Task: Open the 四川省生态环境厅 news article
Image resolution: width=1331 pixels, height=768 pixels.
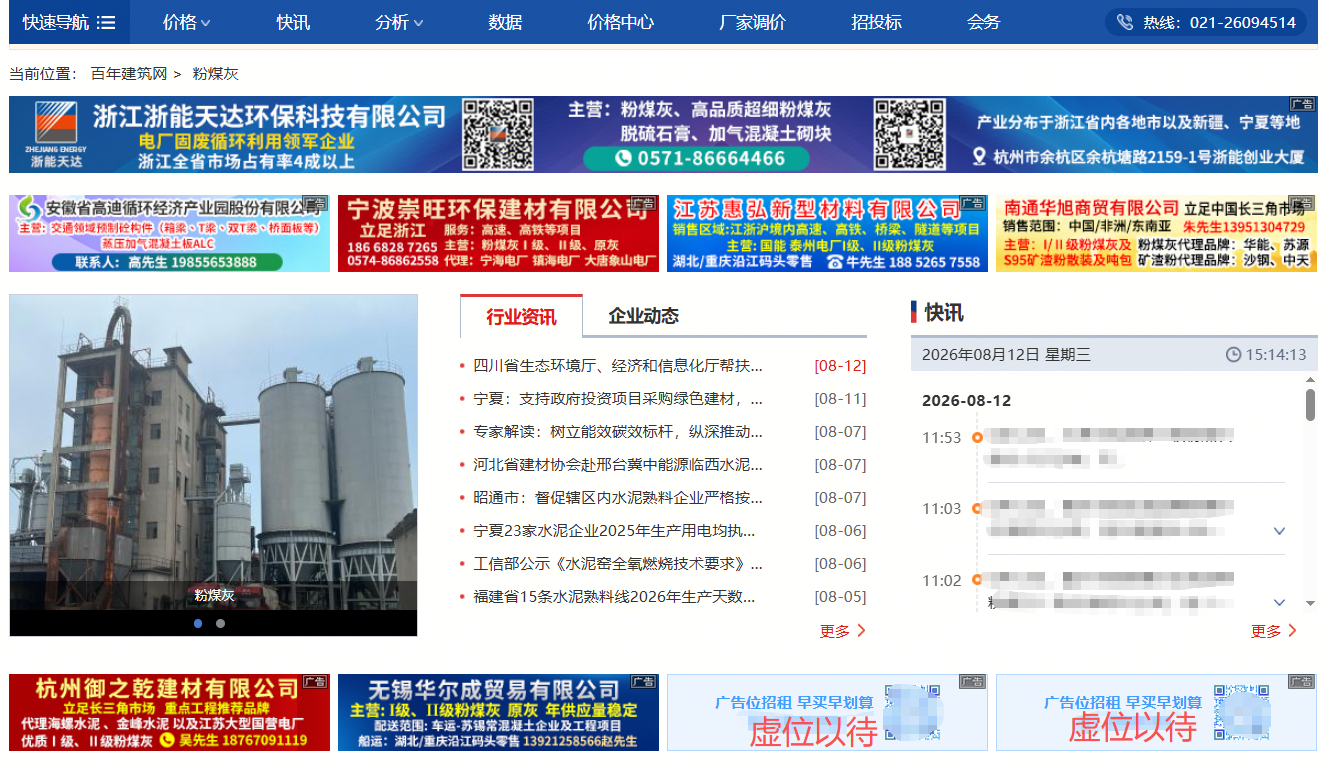Action: 618,366
